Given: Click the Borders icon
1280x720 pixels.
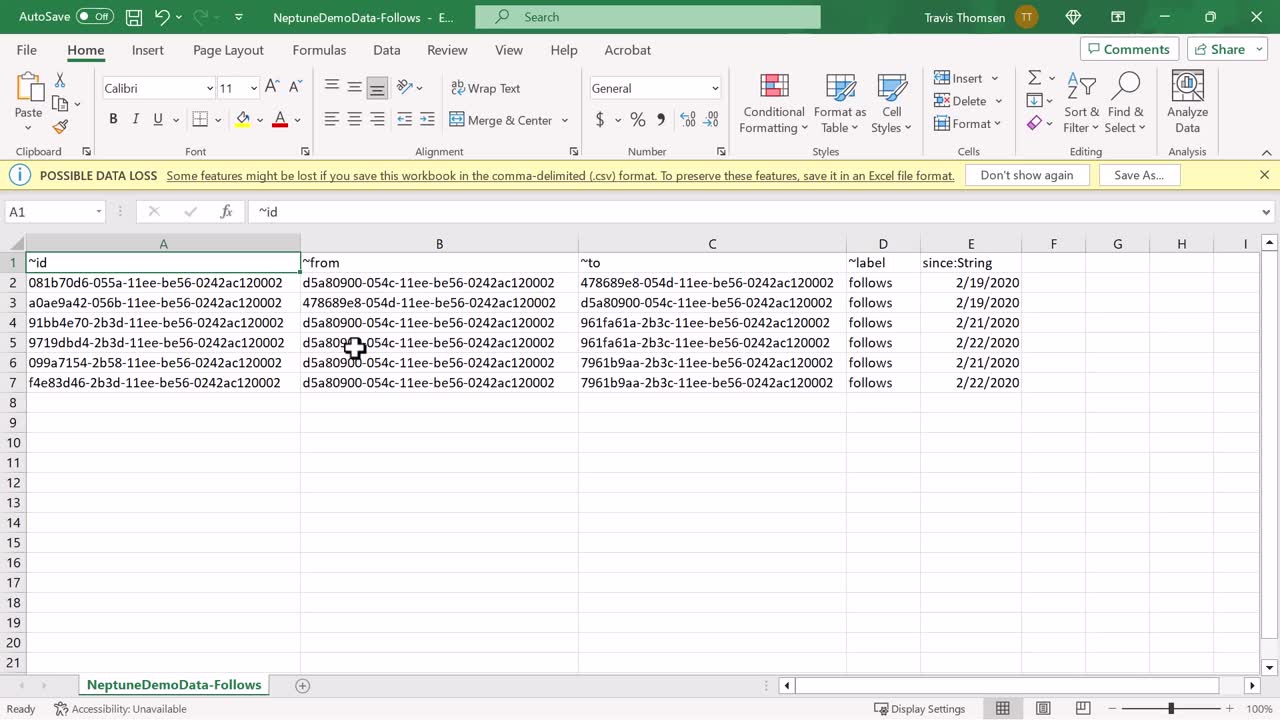Looking at the screenshot, I should (200, 120).
